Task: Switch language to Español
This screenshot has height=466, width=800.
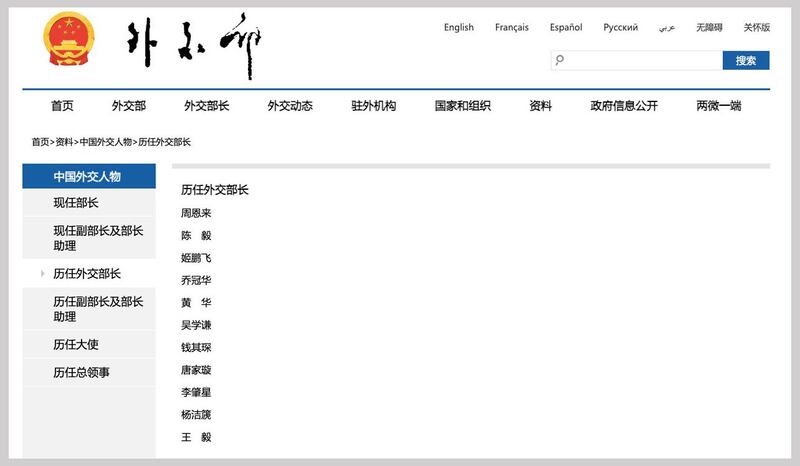Action: coord(566,28)
